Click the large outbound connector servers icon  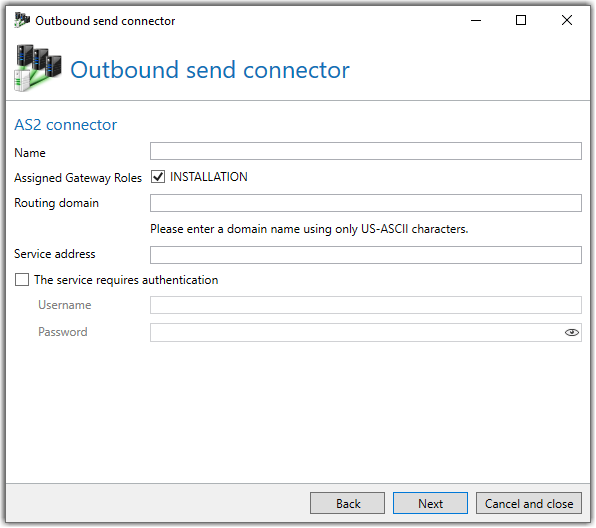click(38, 68)
